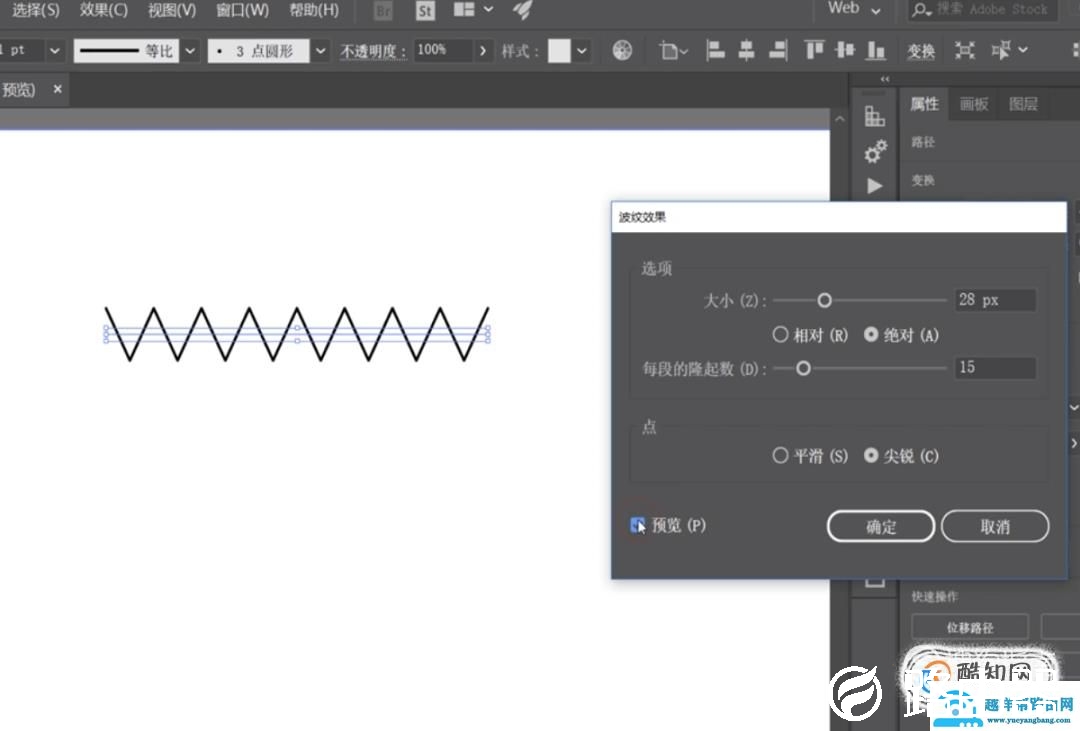1080x731 pixels.
Task: Open the 效果(C) menu
Action: tap(101, 9)
